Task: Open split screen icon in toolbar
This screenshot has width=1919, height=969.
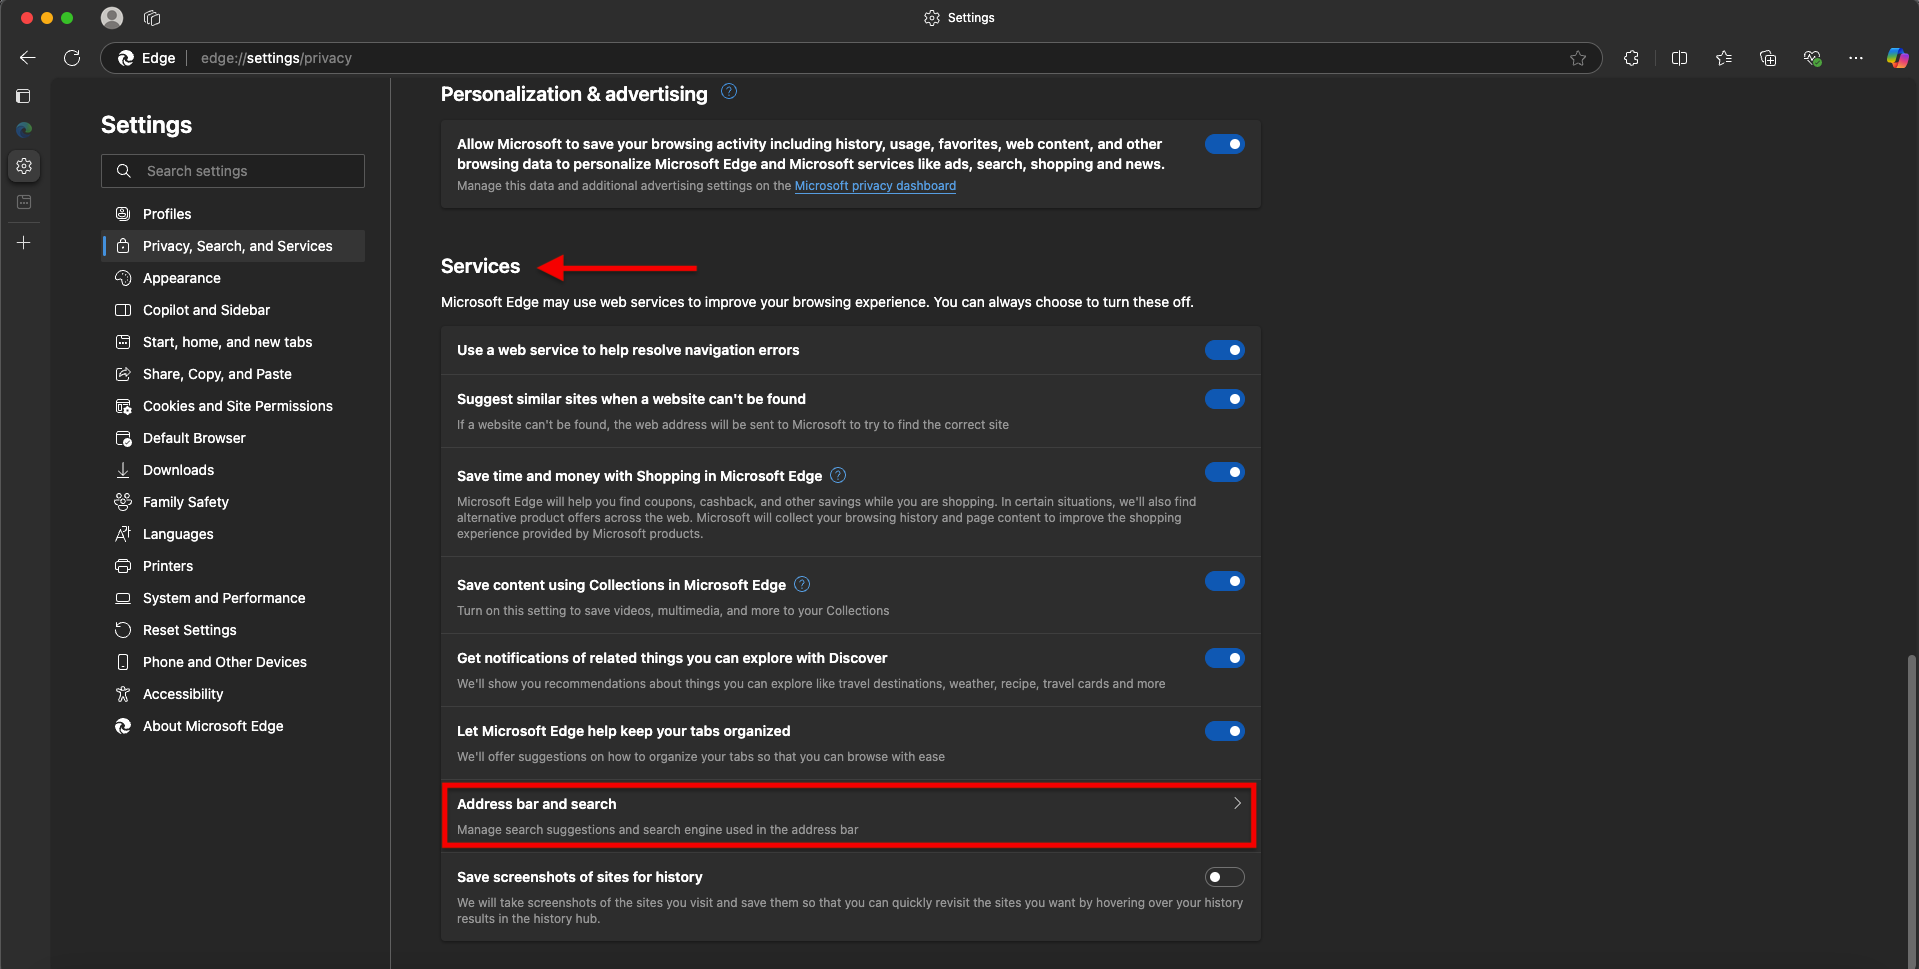Action: (1679, 58)
